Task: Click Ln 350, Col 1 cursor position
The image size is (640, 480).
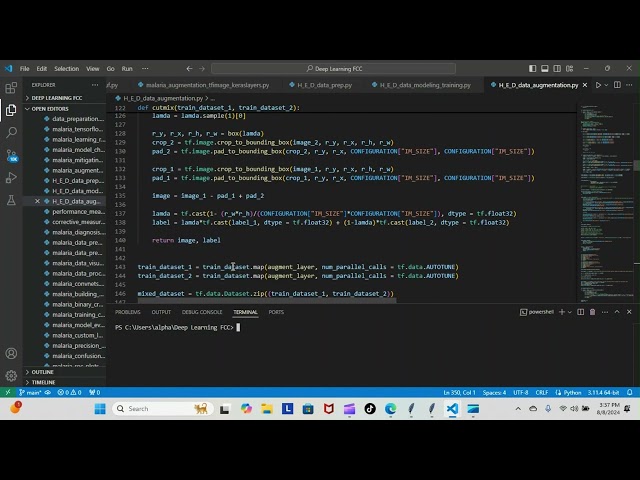Action: click(x=460, y=393)
